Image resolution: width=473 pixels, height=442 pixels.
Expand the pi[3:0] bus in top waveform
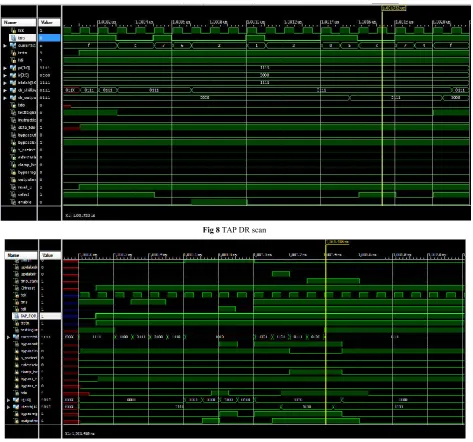pyautogui.click(x=5, y=68)
